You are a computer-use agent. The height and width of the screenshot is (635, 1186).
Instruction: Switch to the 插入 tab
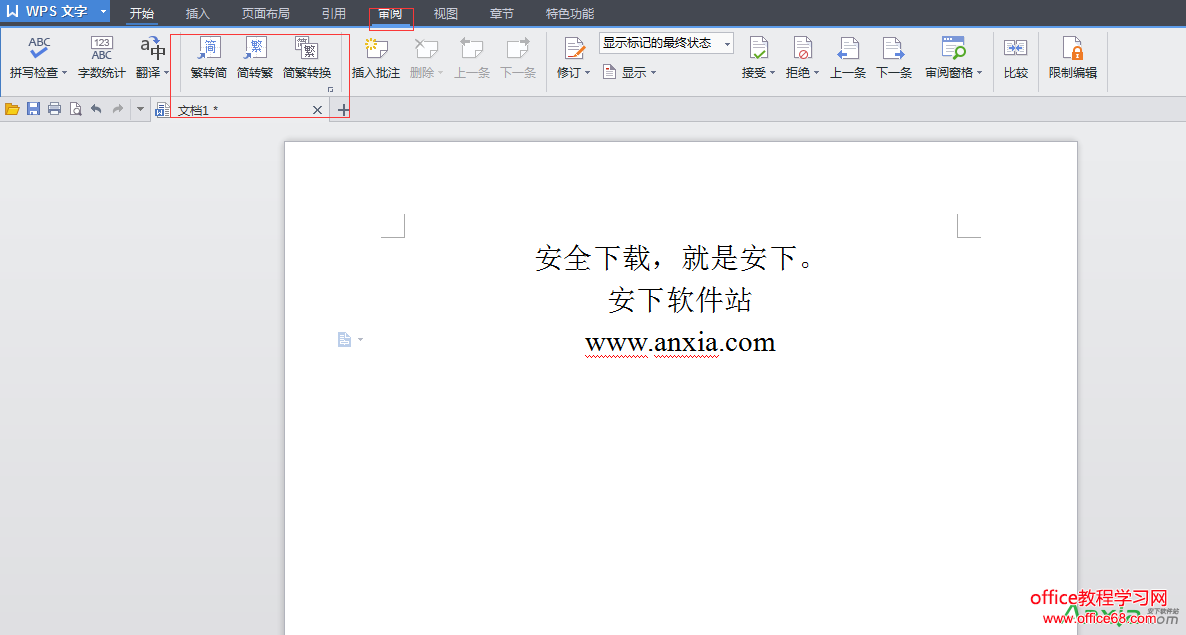(x=198, y=14)
